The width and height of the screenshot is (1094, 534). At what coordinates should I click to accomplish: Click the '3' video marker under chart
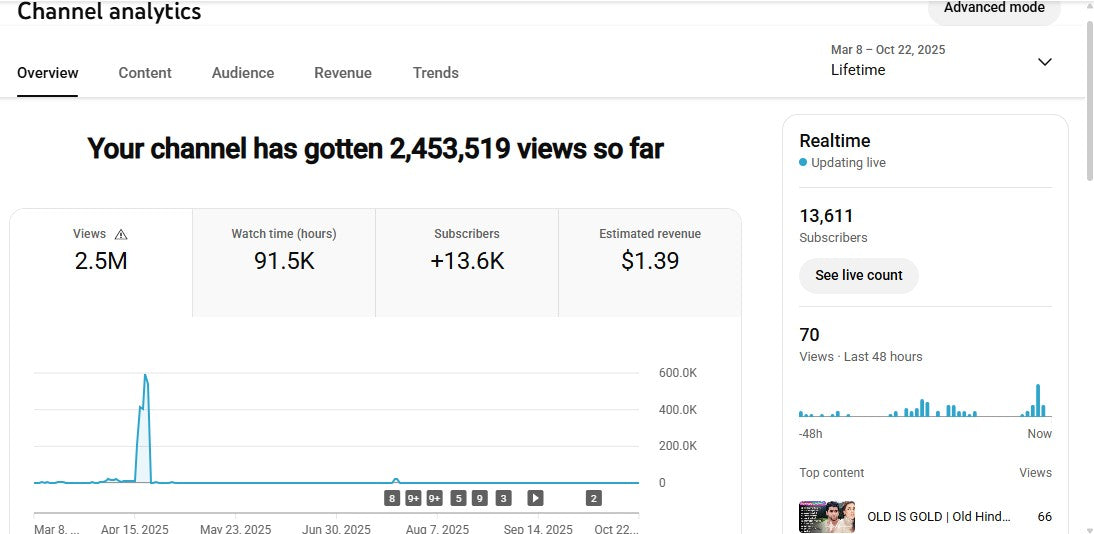503,498
